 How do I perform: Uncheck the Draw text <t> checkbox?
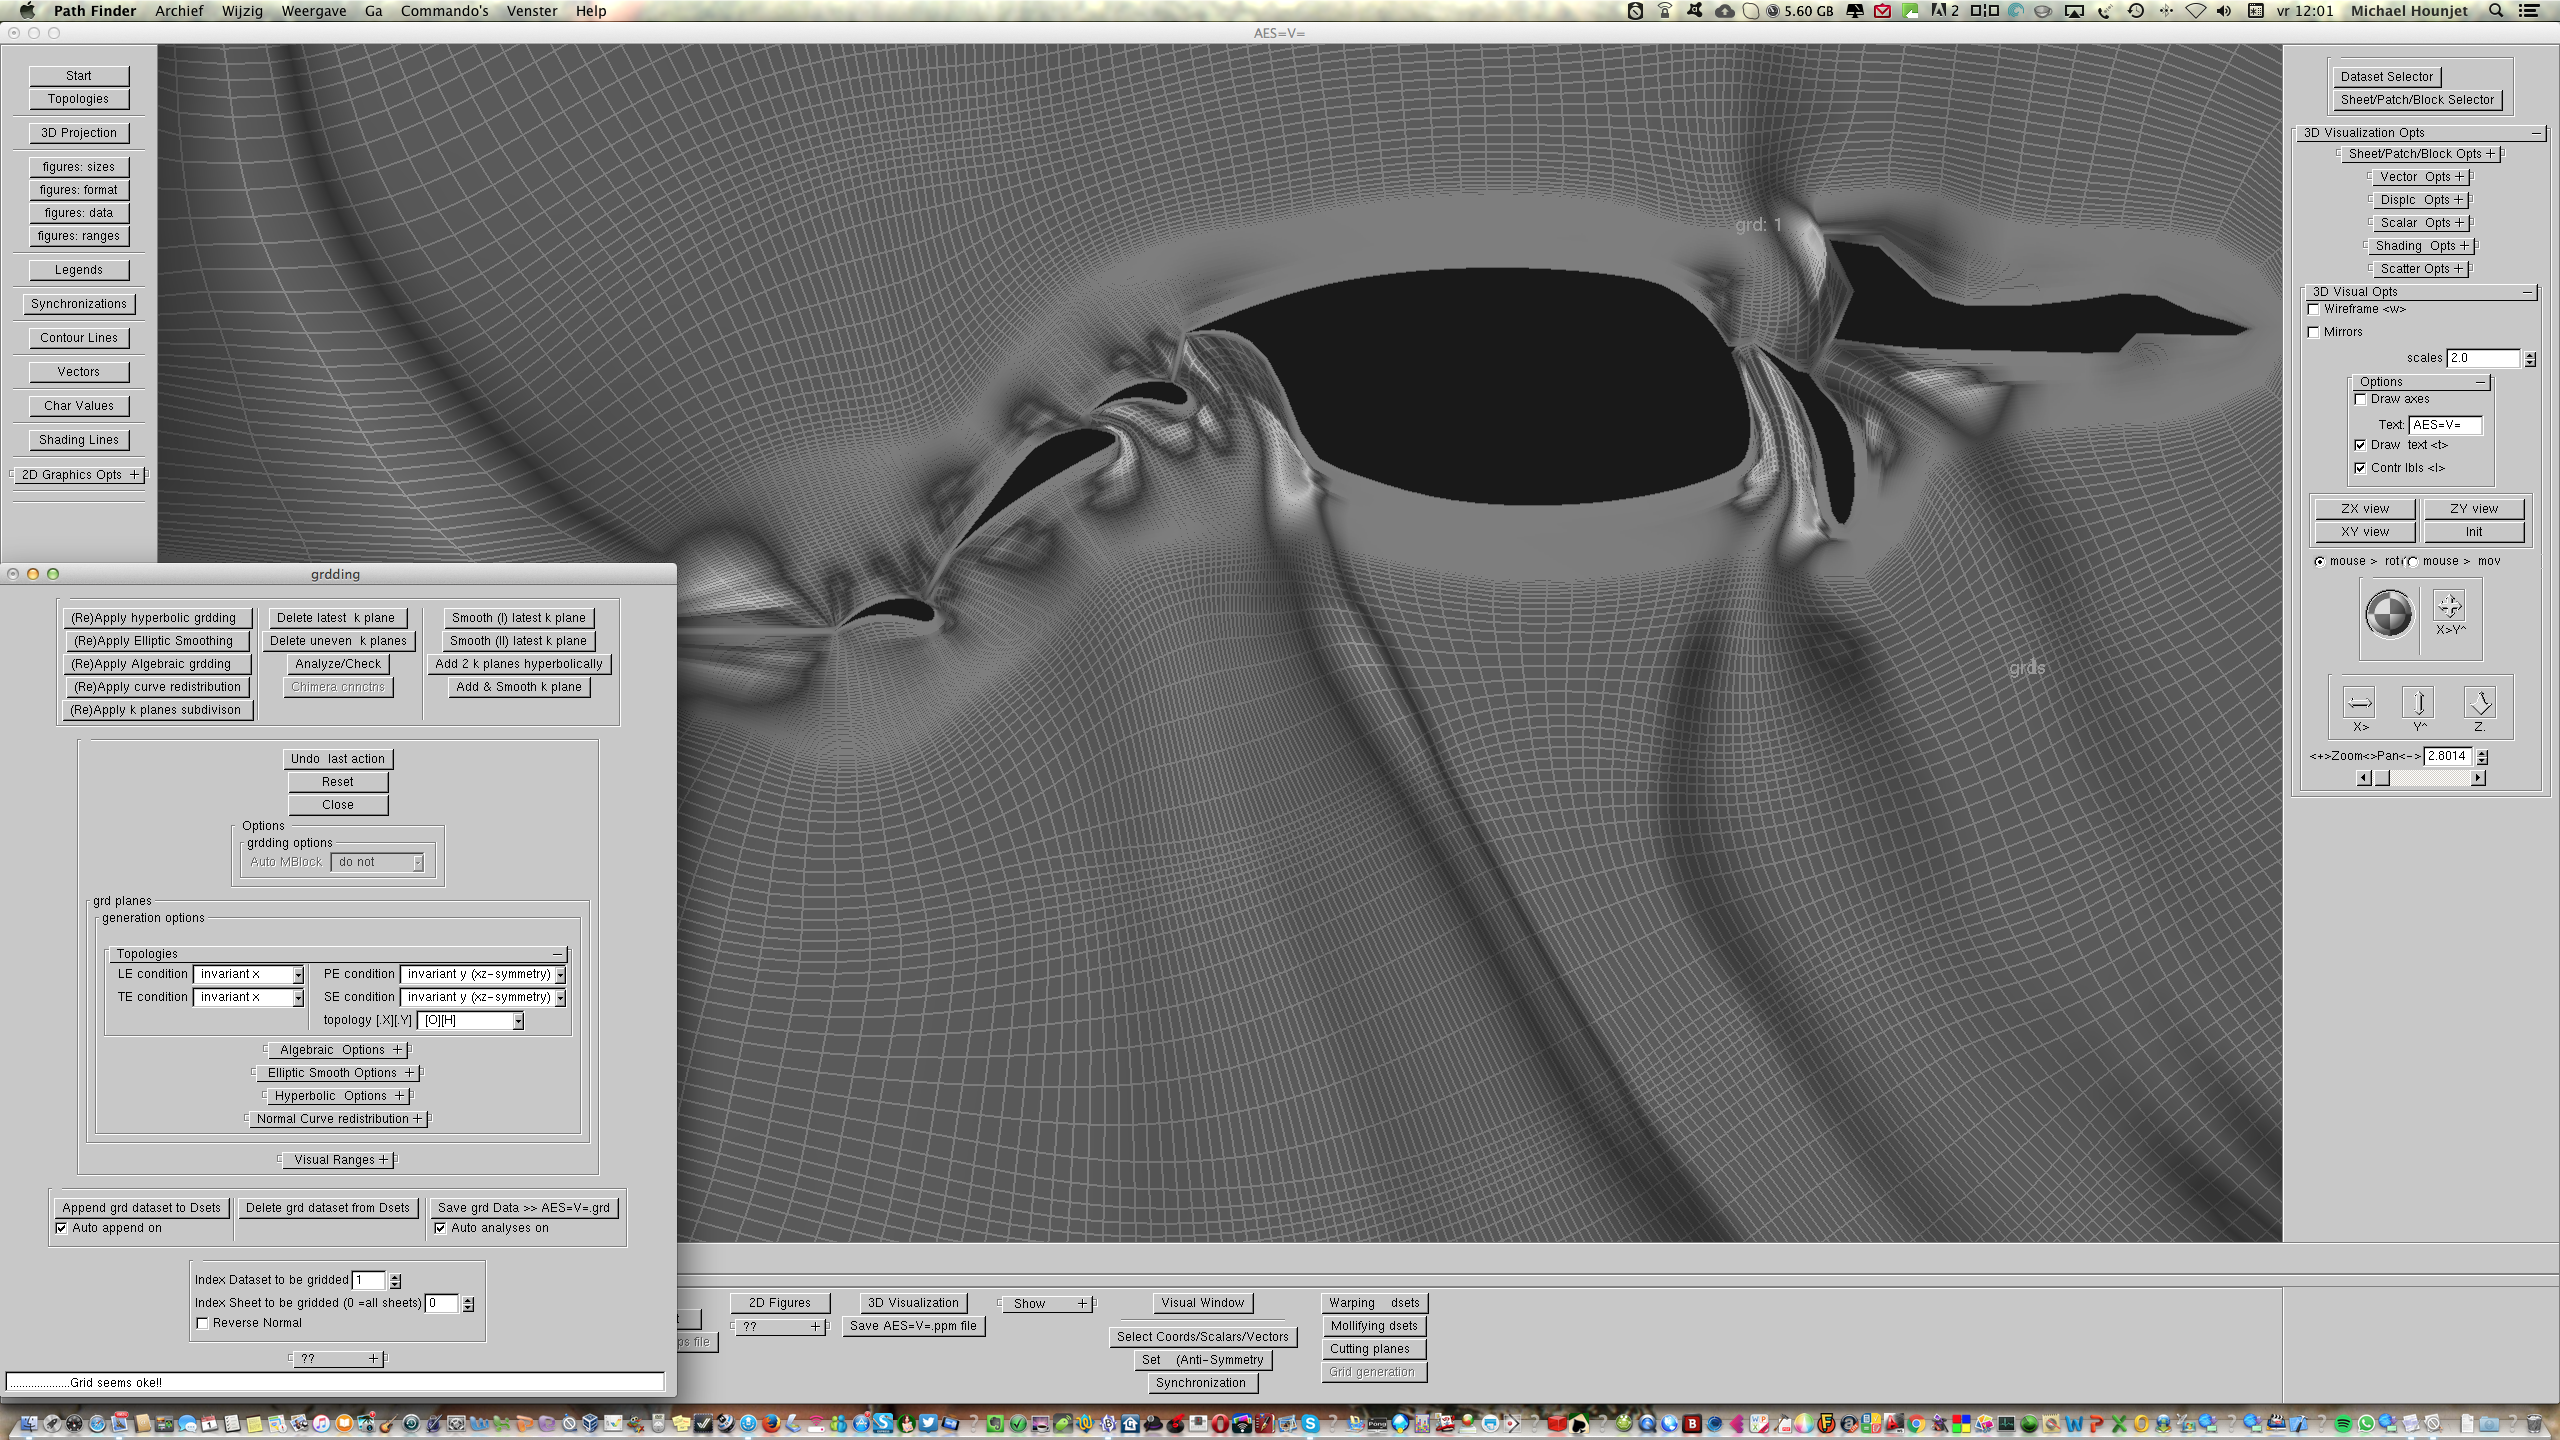point(2361,446)
